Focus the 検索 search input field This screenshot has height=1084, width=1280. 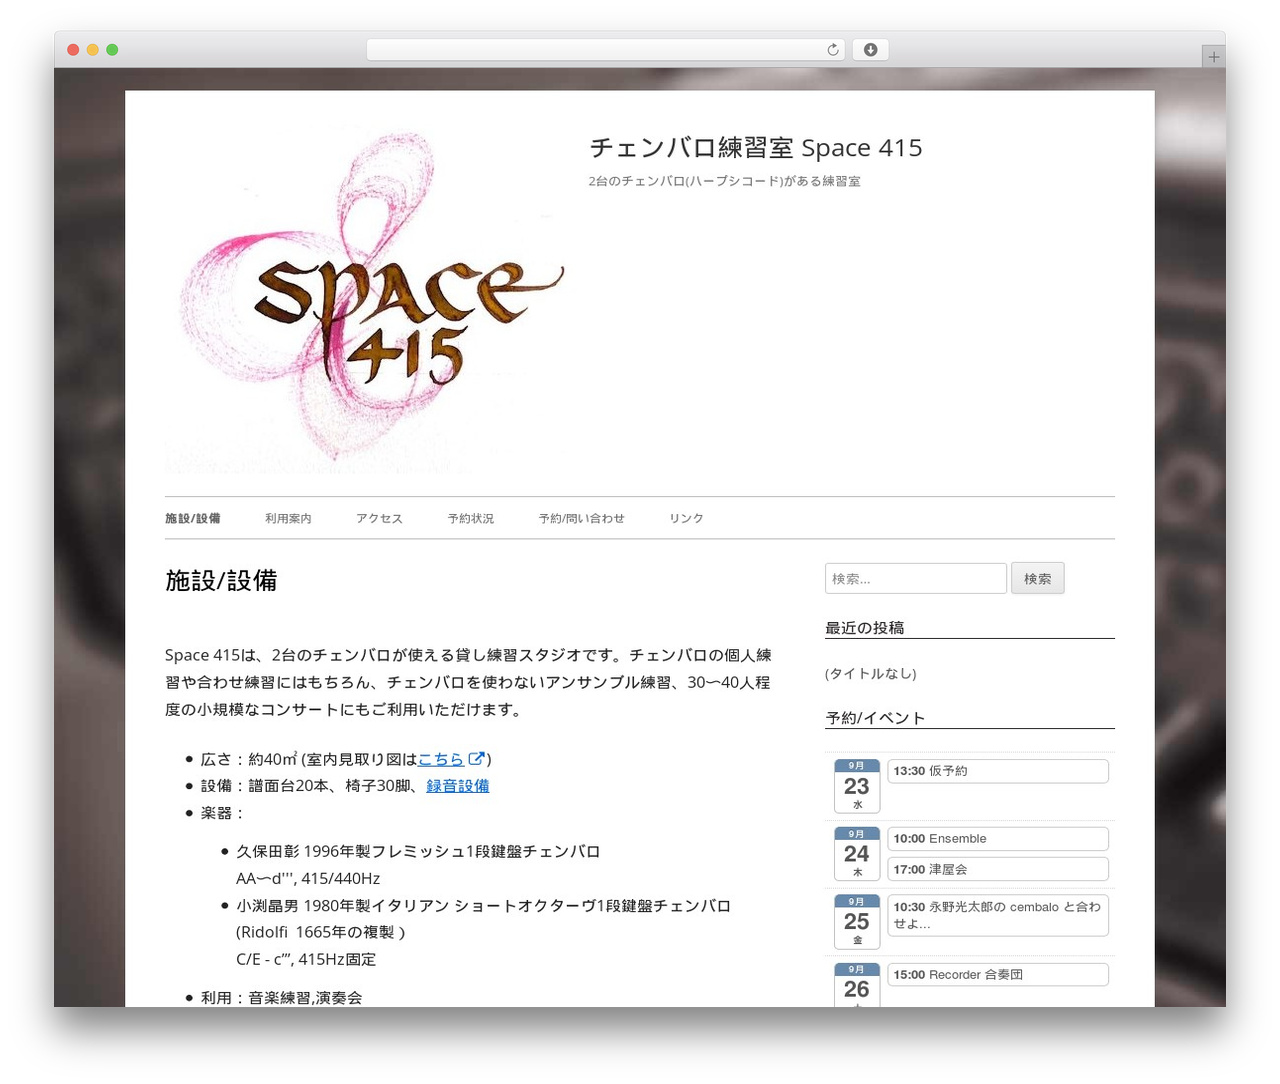(x=915, y=578)
